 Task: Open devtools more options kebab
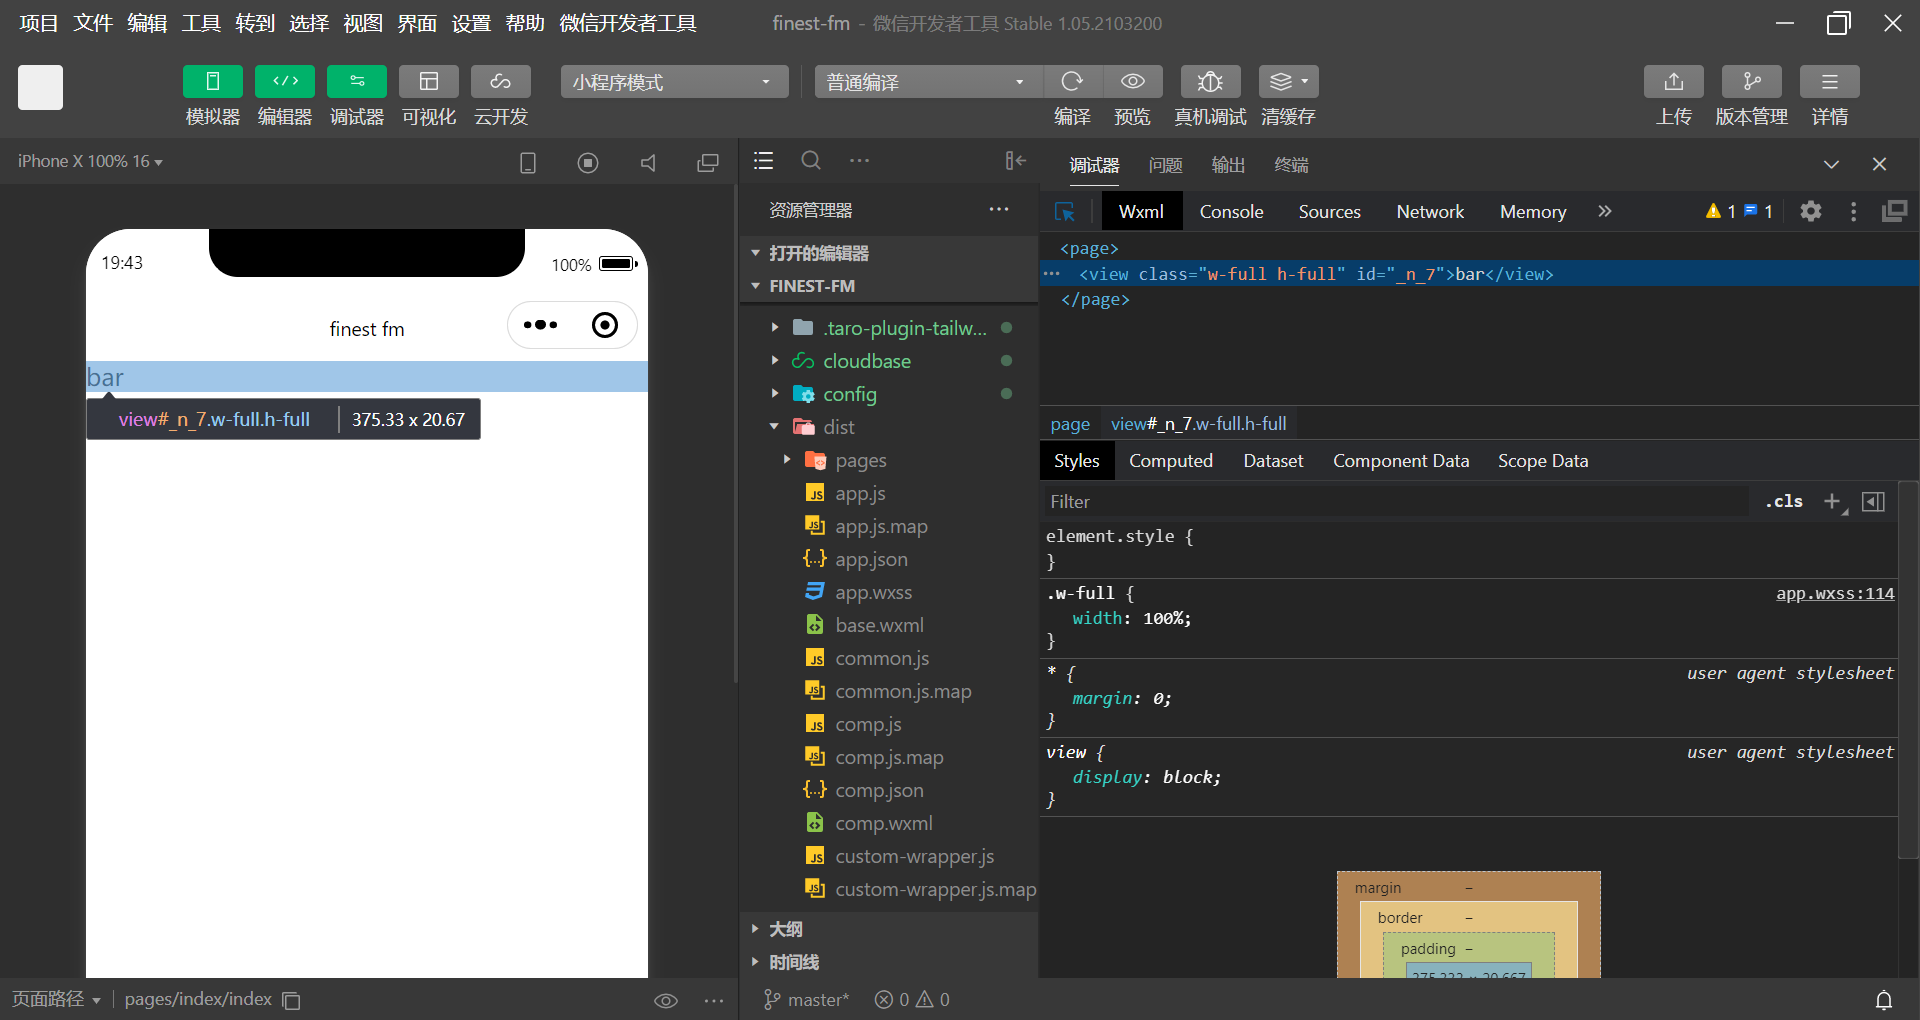pyautogui.click(x=1854, y=211)
